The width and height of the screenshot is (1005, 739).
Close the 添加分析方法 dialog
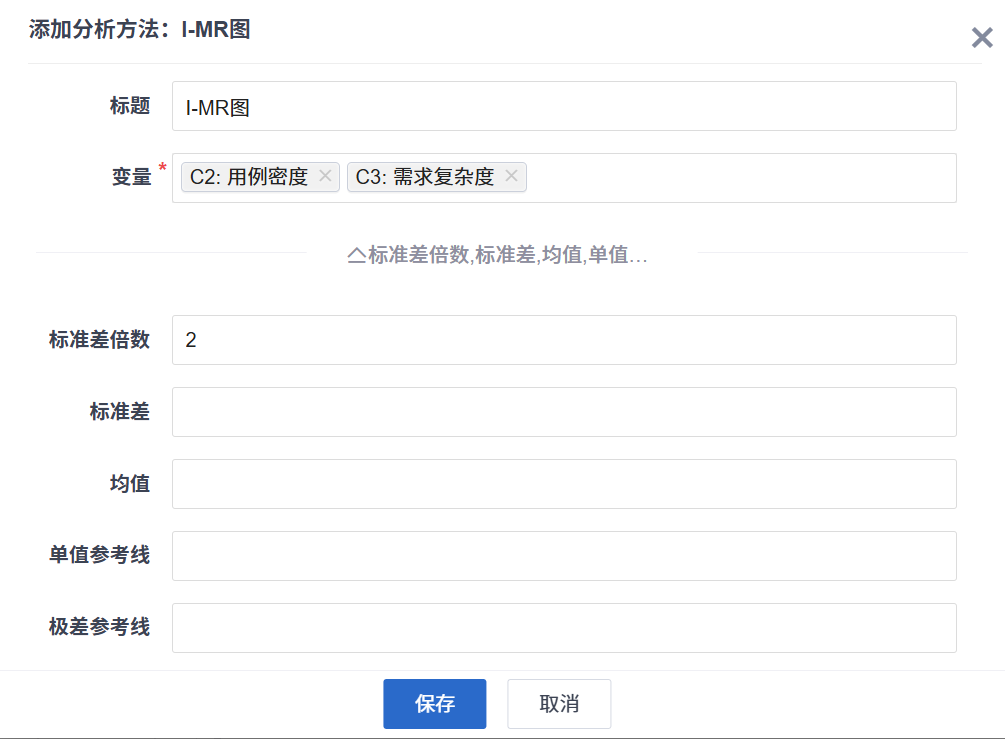tap(981, 38)
